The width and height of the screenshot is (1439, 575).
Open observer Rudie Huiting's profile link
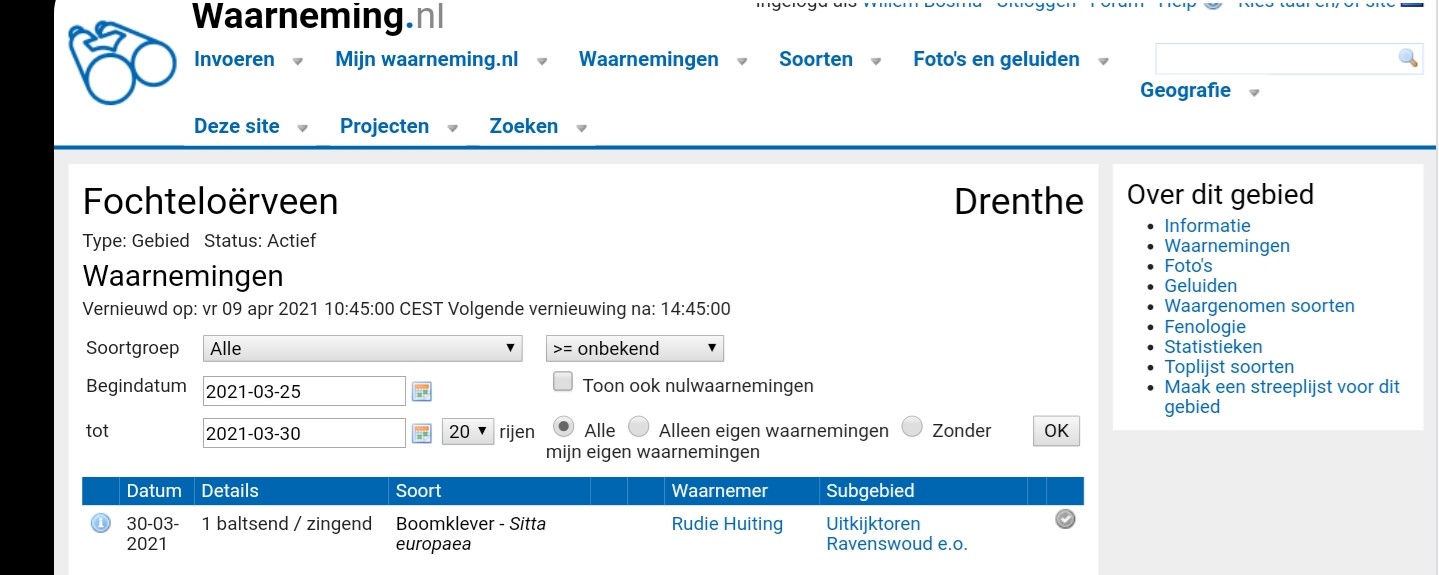click(x=727, y=524)
